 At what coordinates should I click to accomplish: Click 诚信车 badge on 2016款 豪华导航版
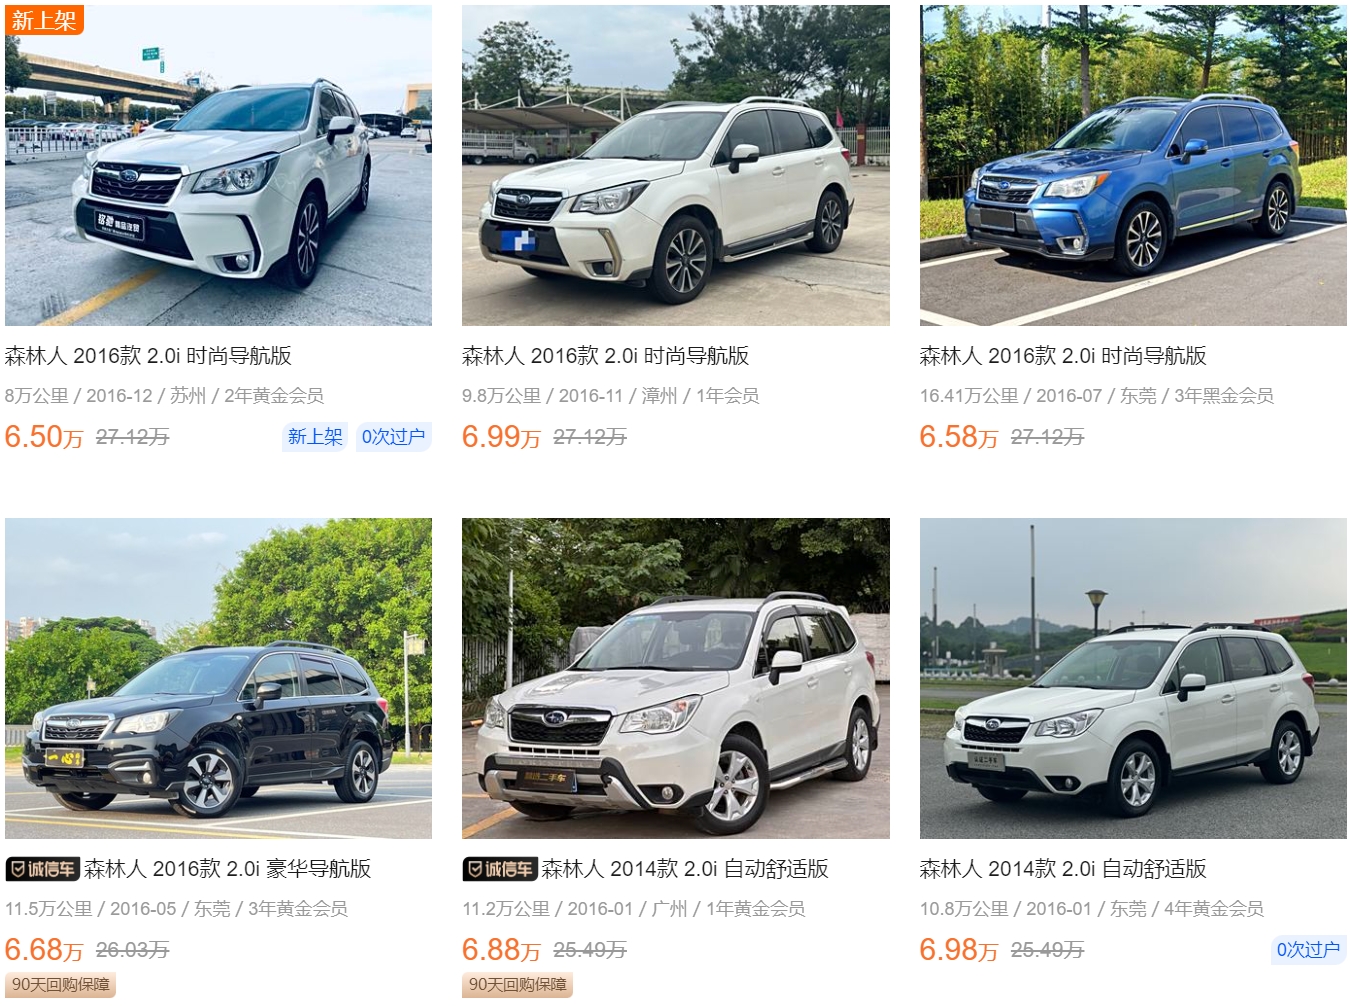(42, 869)
